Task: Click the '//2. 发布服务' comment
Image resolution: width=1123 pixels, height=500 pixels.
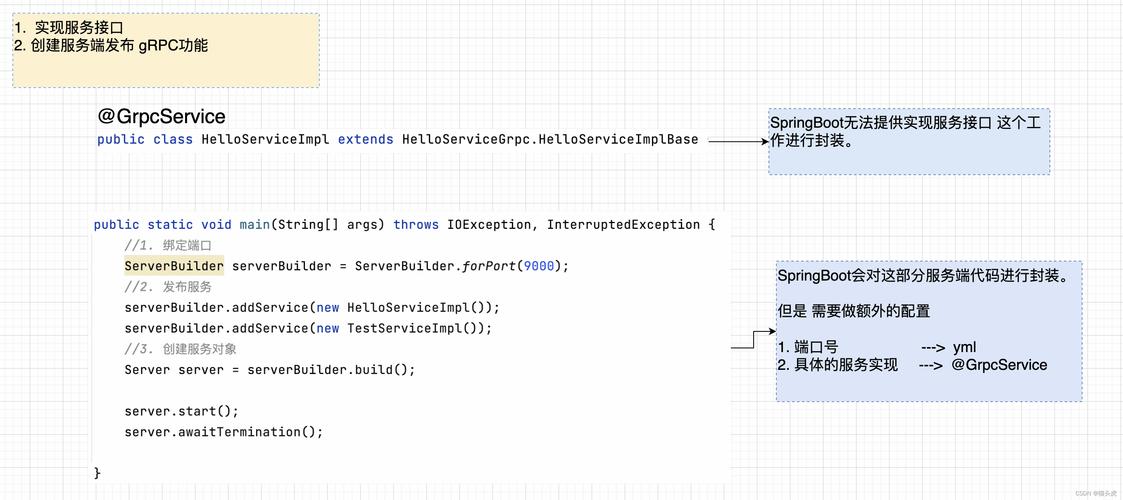Action: pyautogui.click(x=168, y=287)
